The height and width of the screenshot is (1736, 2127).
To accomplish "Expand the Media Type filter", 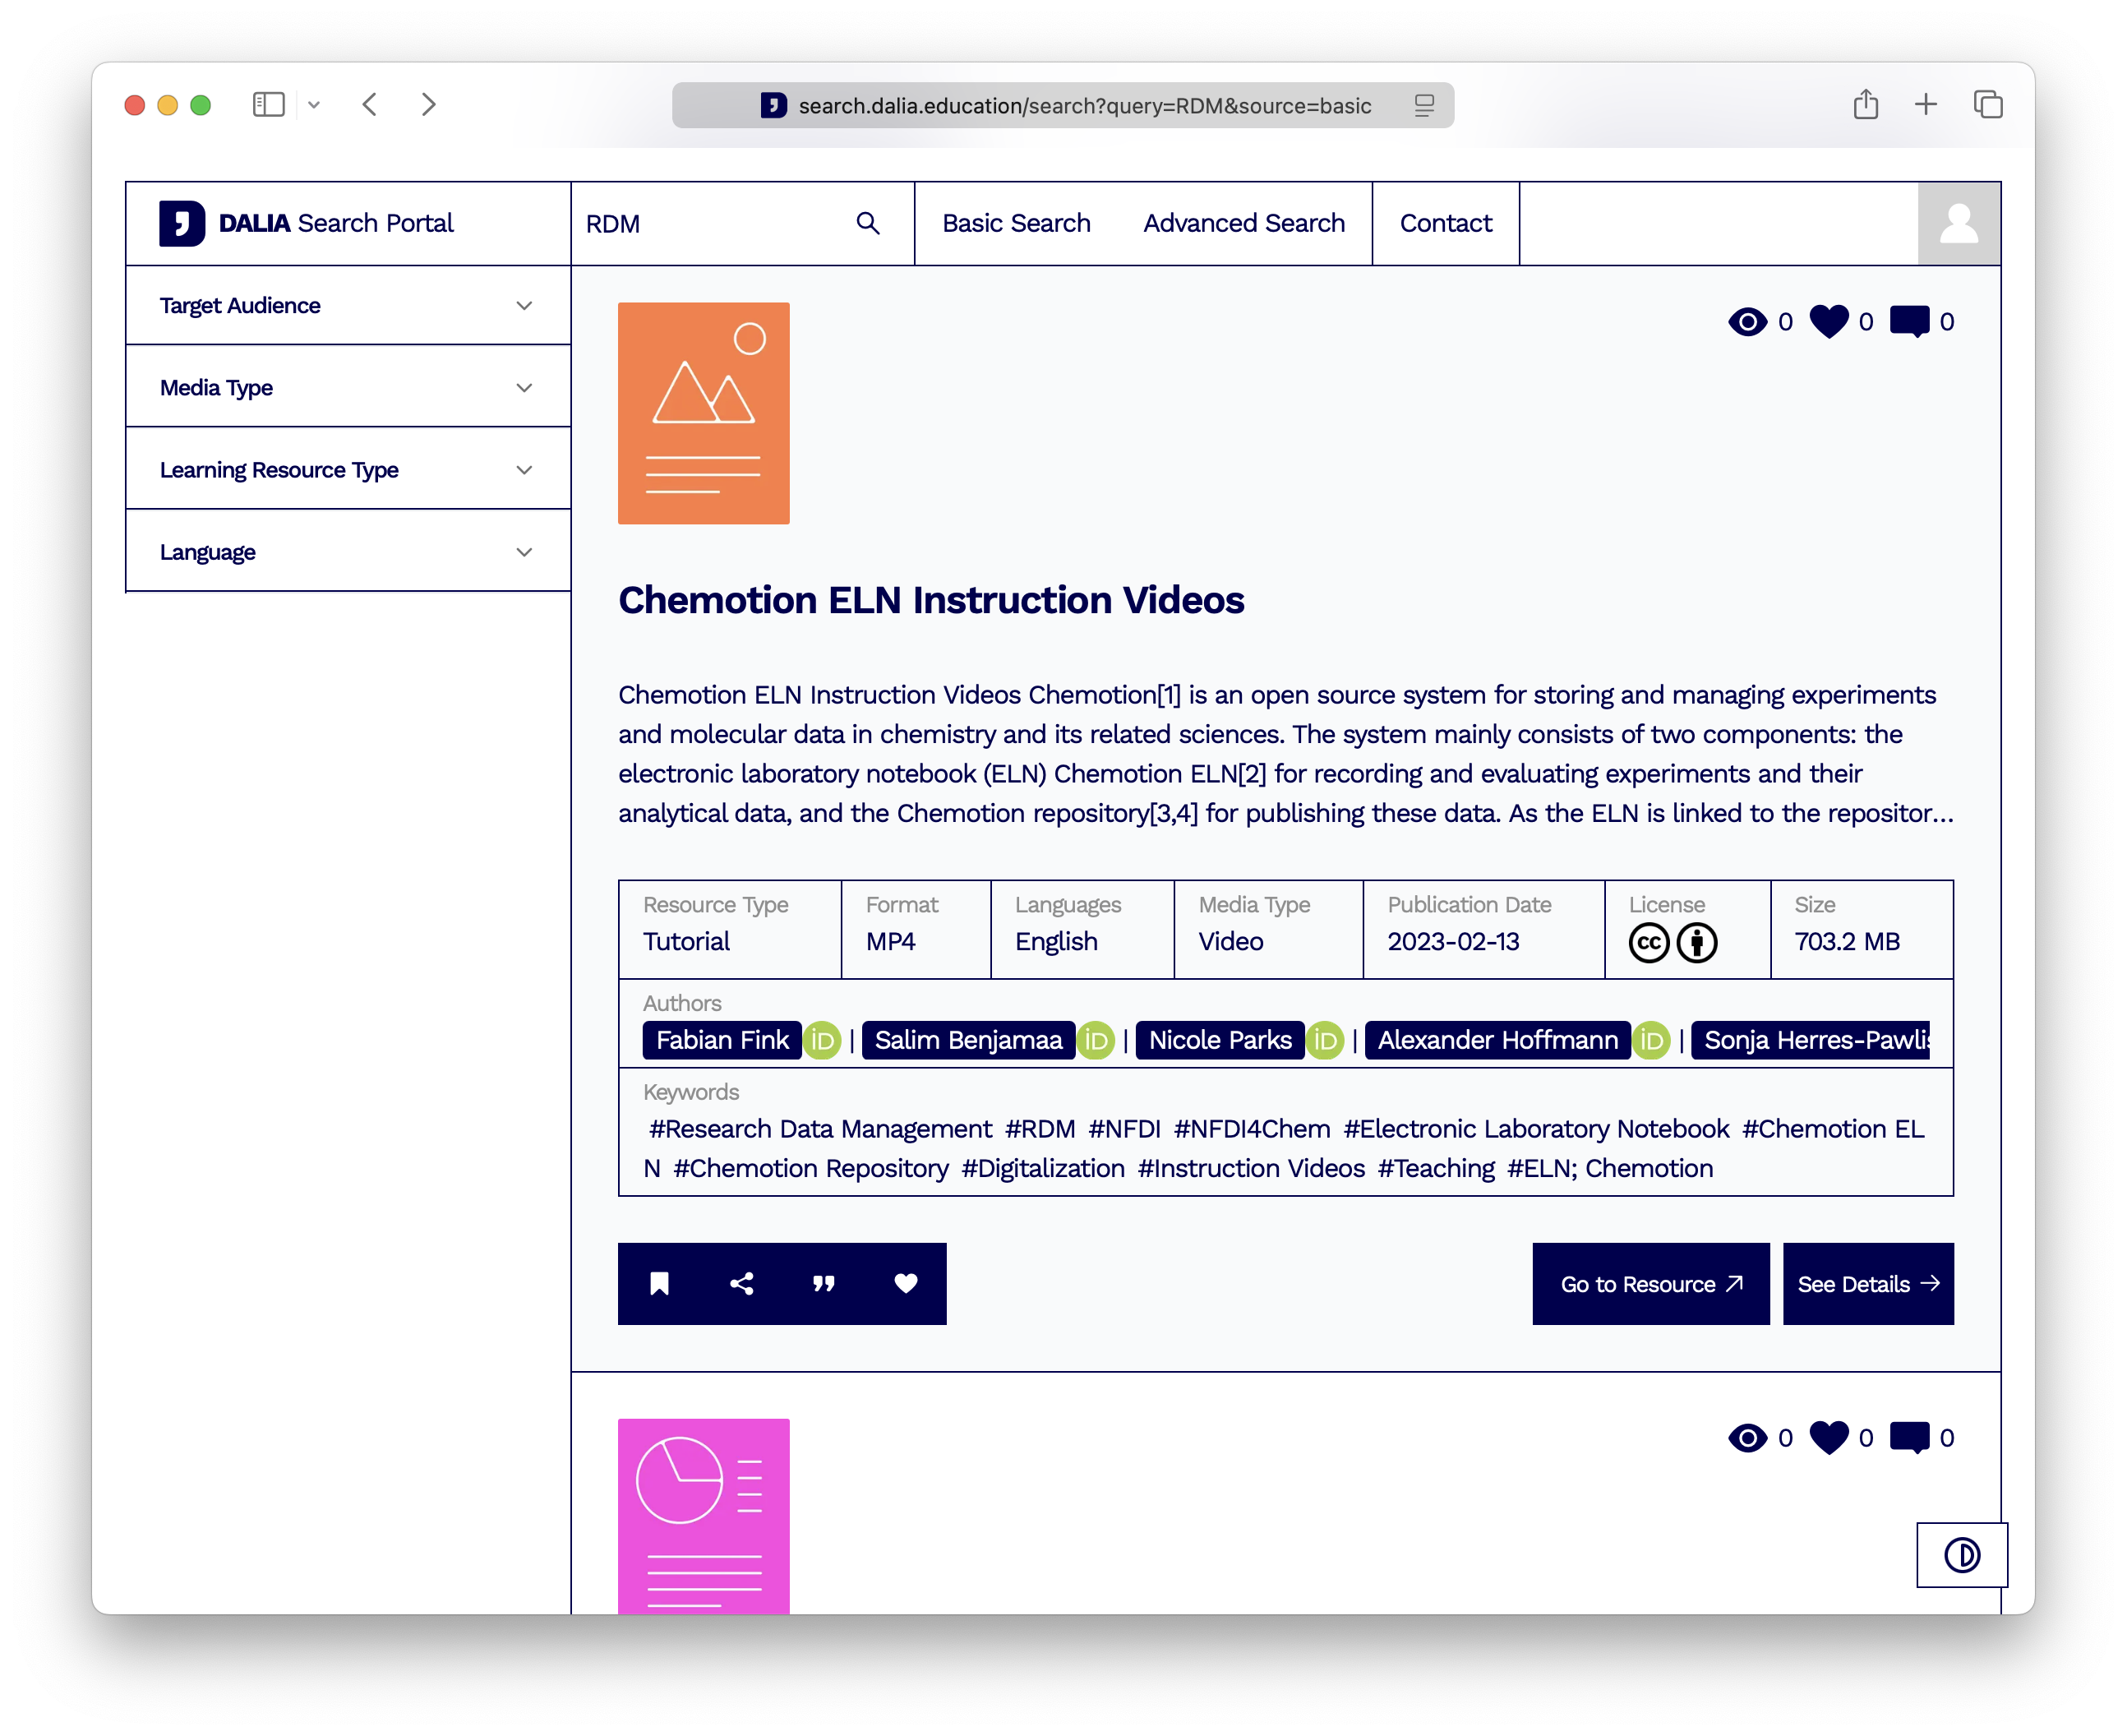I will [x=347, y=388].
